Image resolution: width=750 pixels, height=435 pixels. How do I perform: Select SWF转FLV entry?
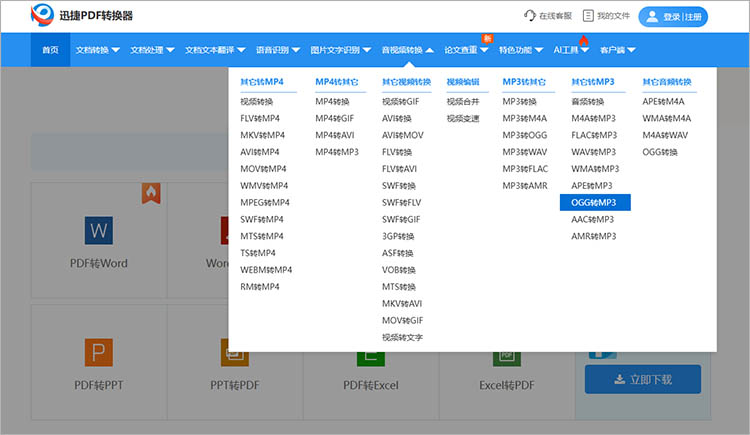point(402,202)
